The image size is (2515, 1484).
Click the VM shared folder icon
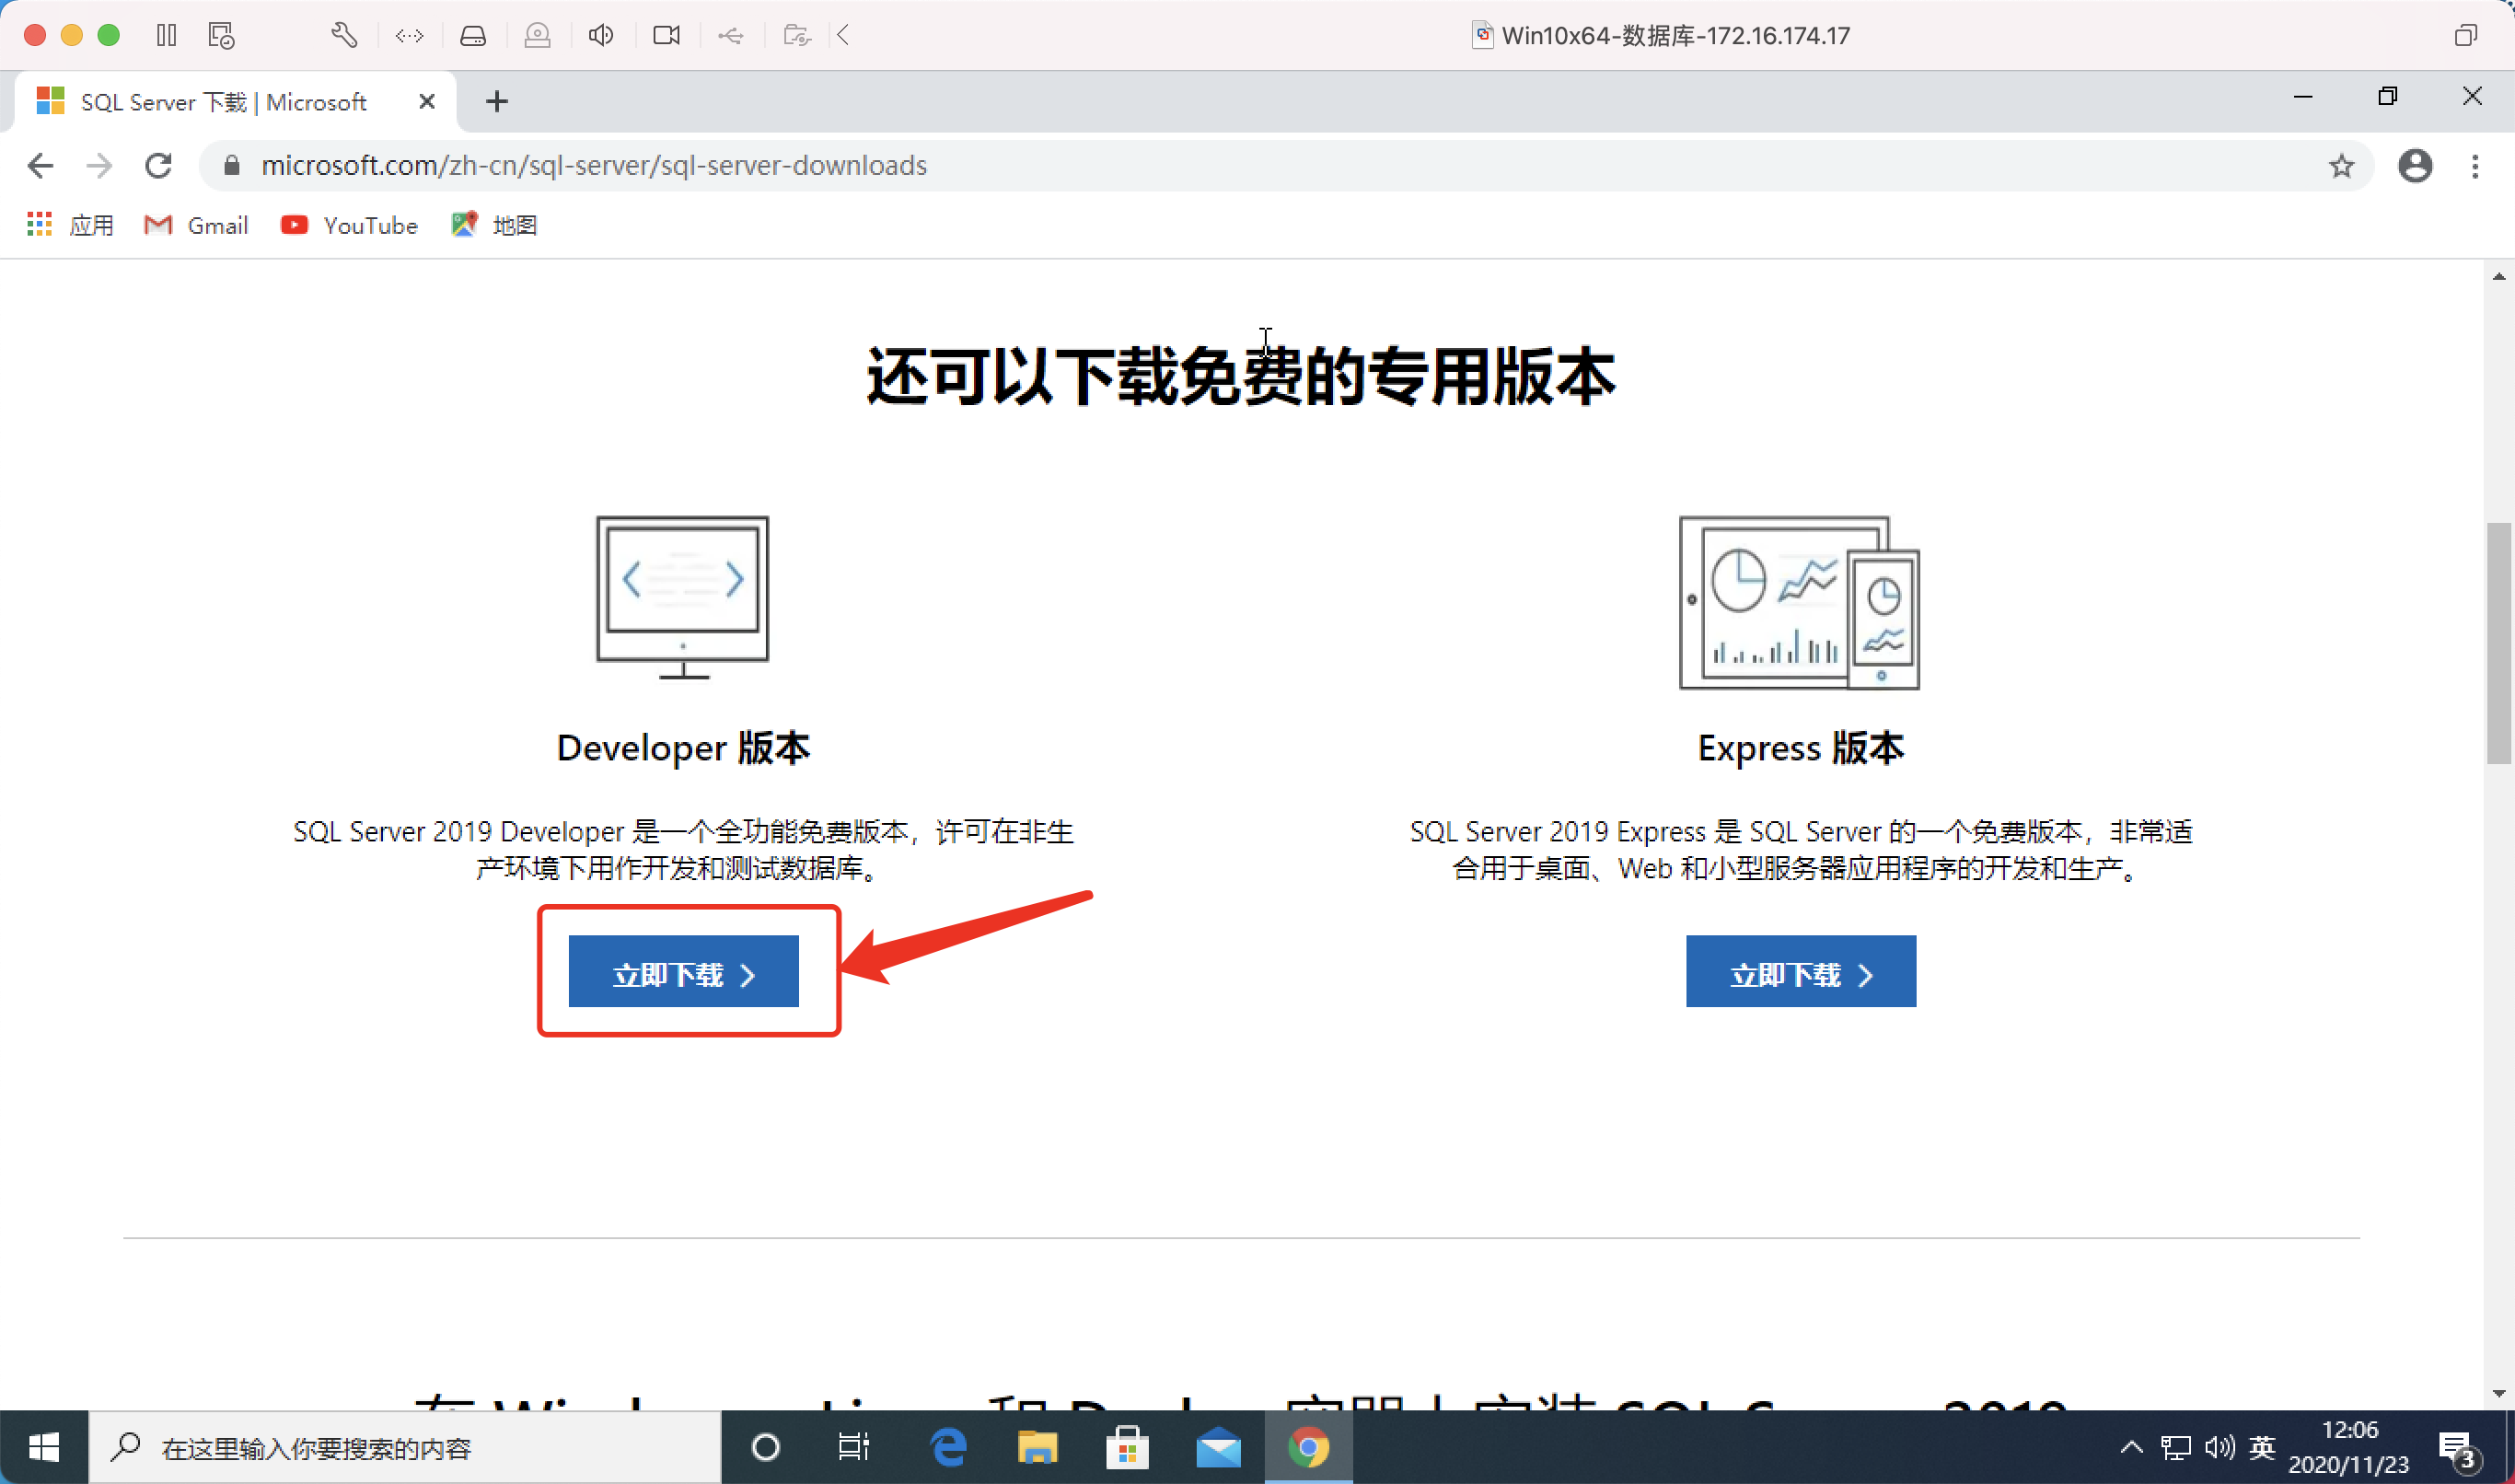coord(797,36)
